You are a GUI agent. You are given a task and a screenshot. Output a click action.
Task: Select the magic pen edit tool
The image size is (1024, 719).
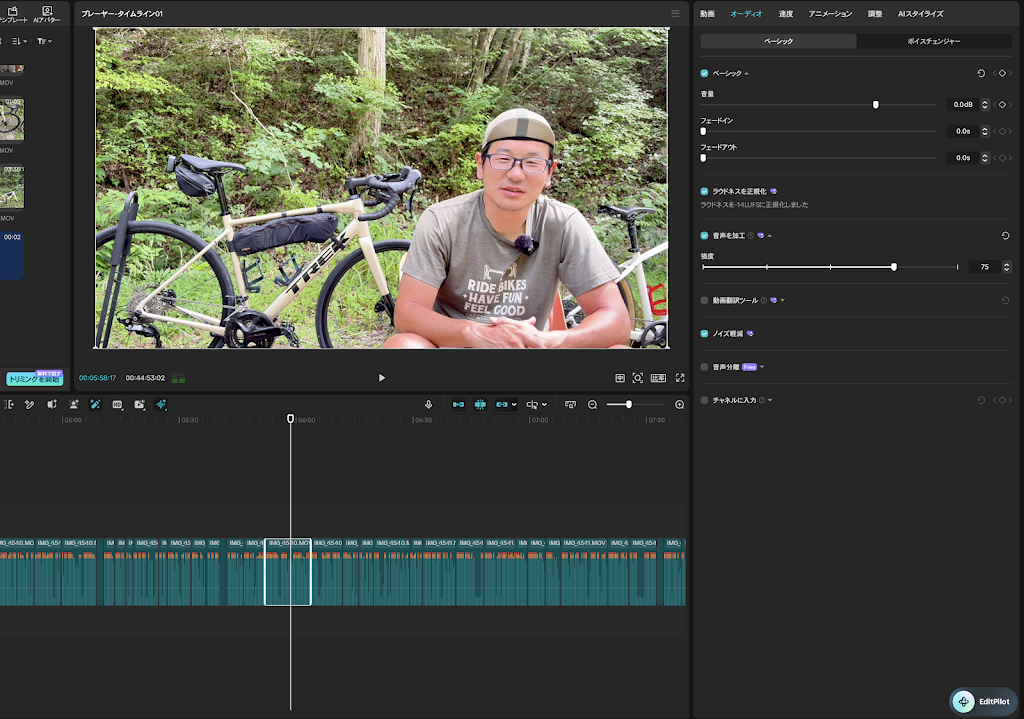click(29, 404)
